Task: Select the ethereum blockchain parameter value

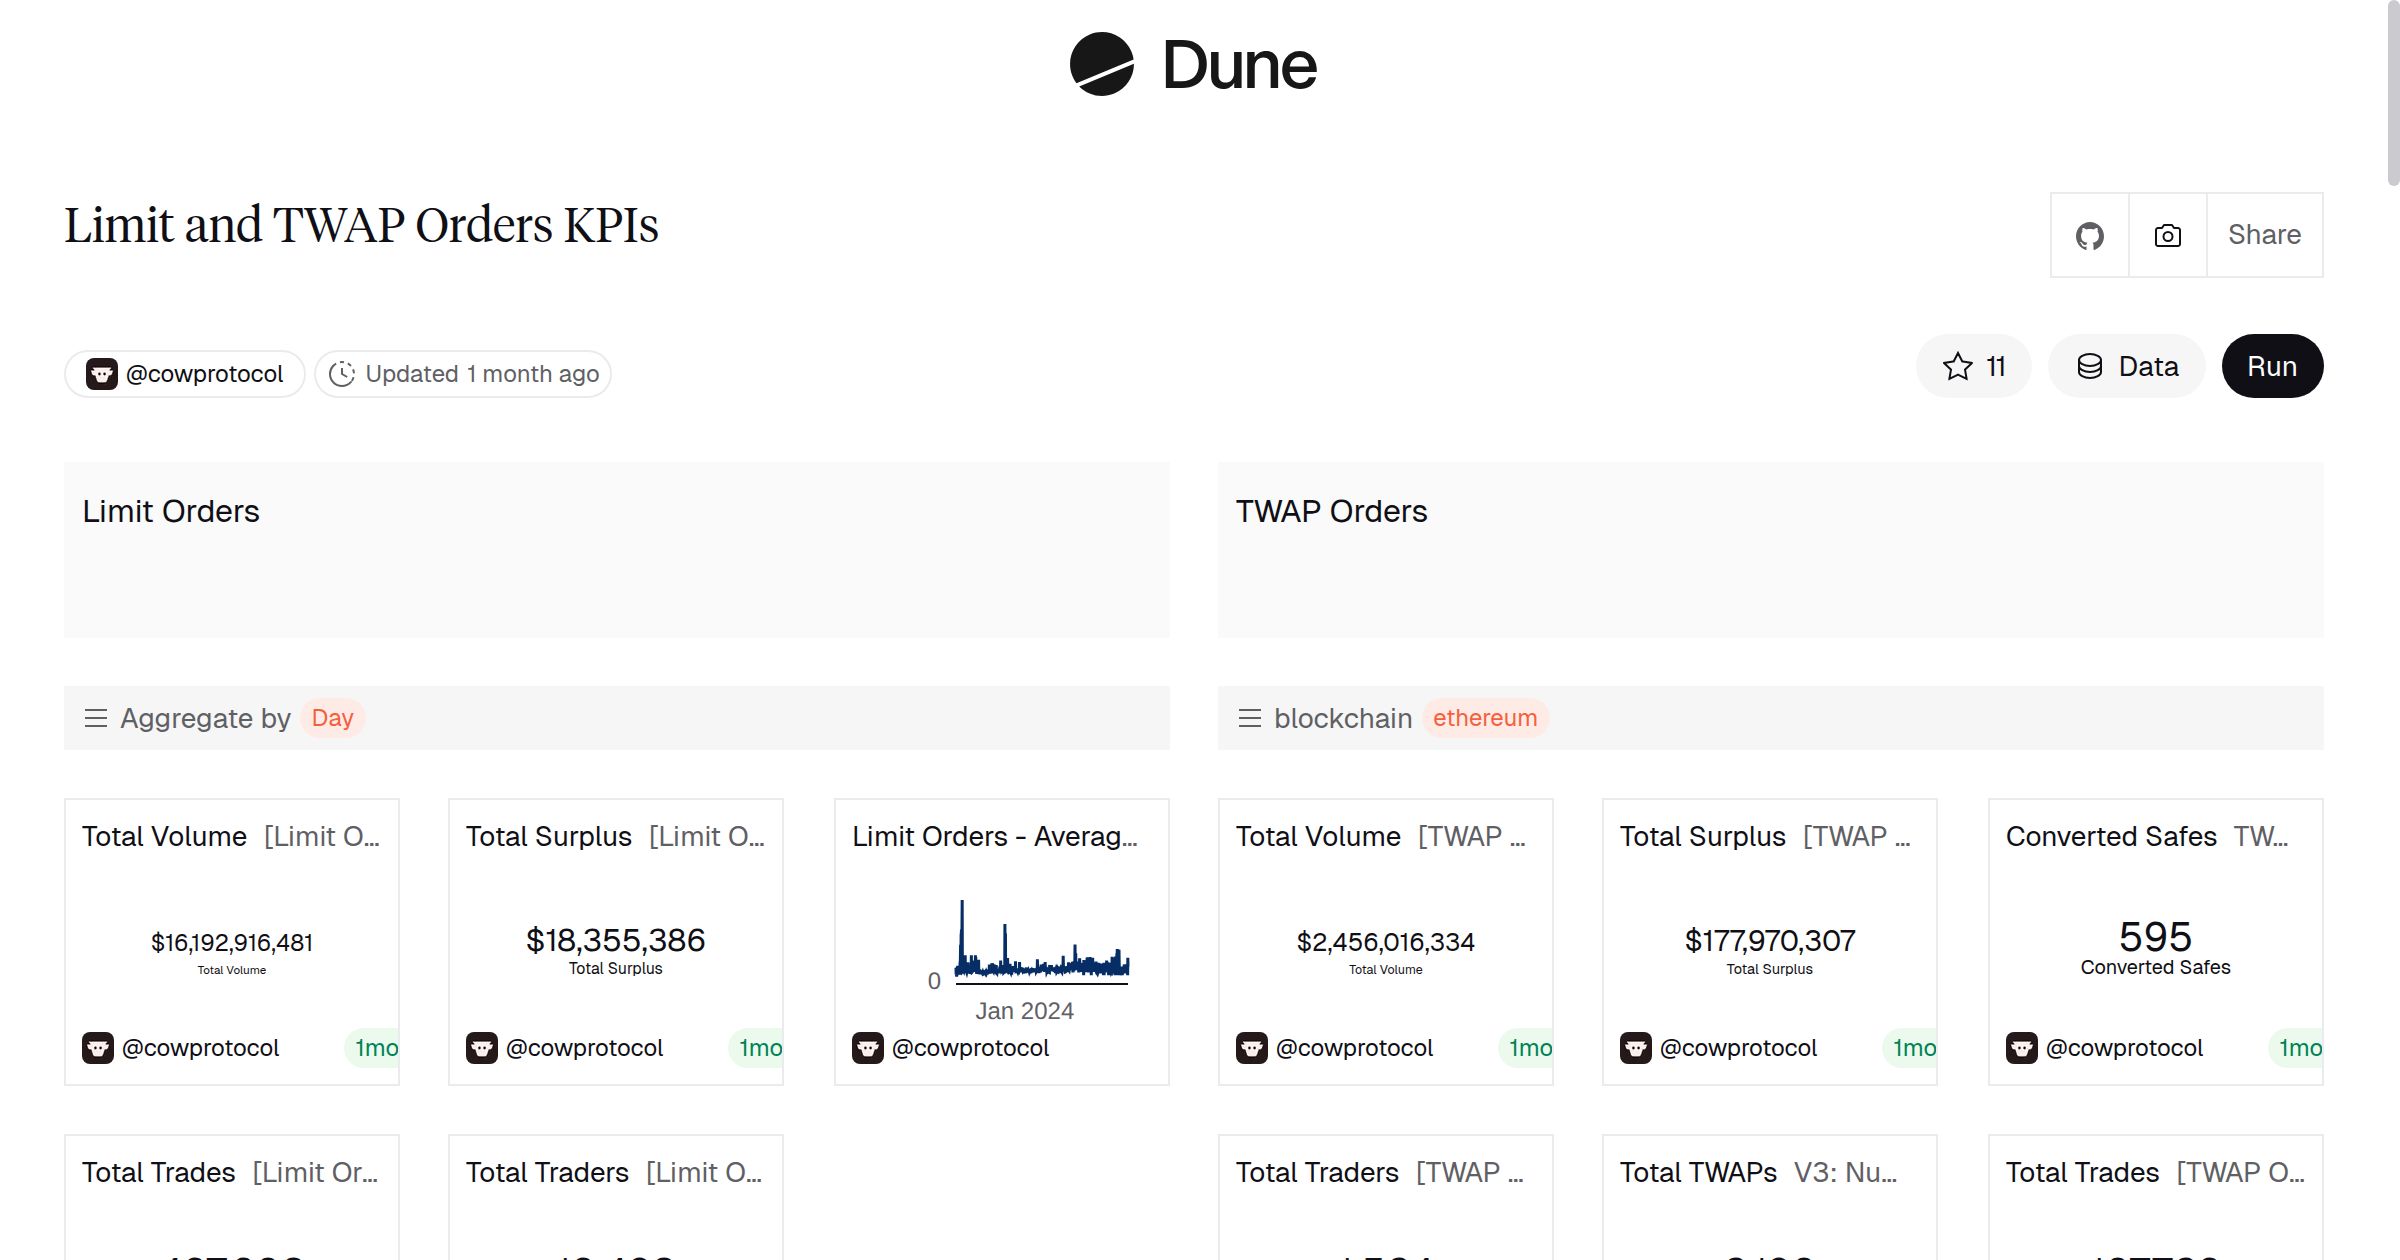Action: (1485, 718)
